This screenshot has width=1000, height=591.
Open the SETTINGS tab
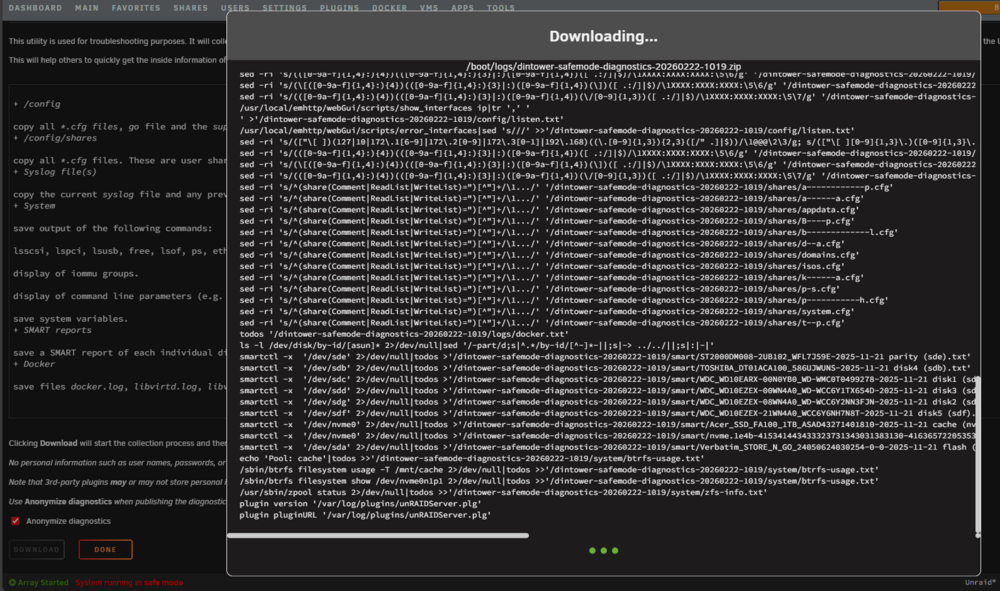[x=284, y=8]
